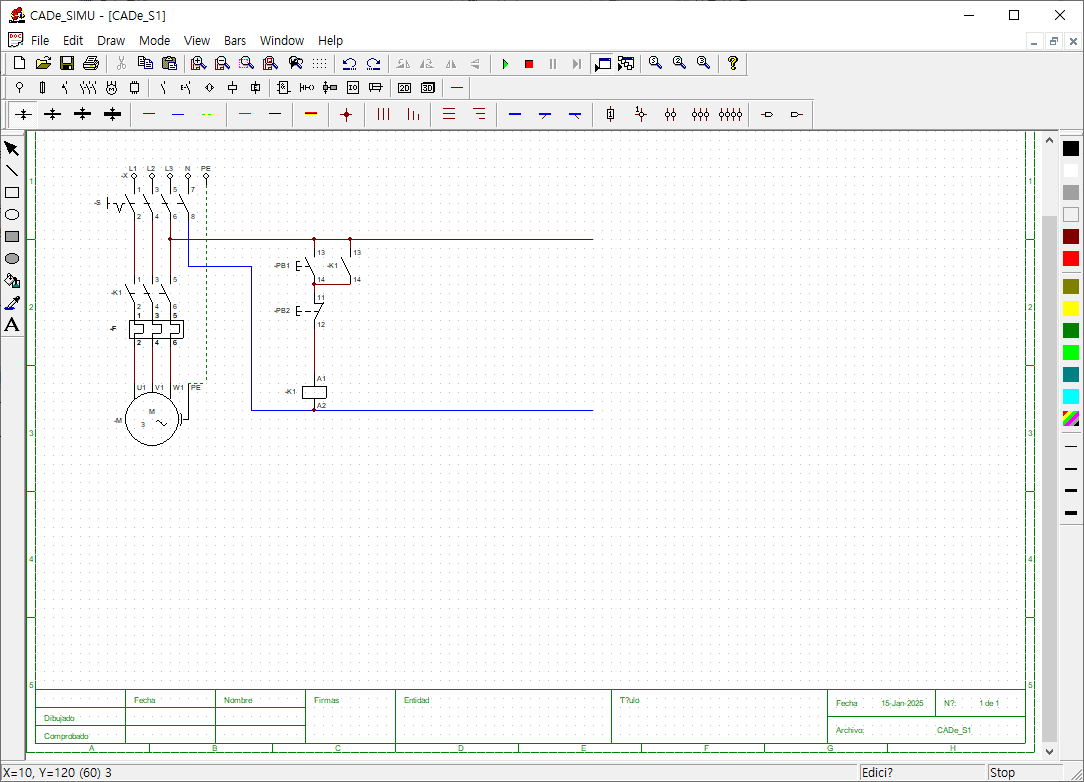Screen dimensions: 1084x782
Task: Select the thickest line width option
Action: (1071, 513)
